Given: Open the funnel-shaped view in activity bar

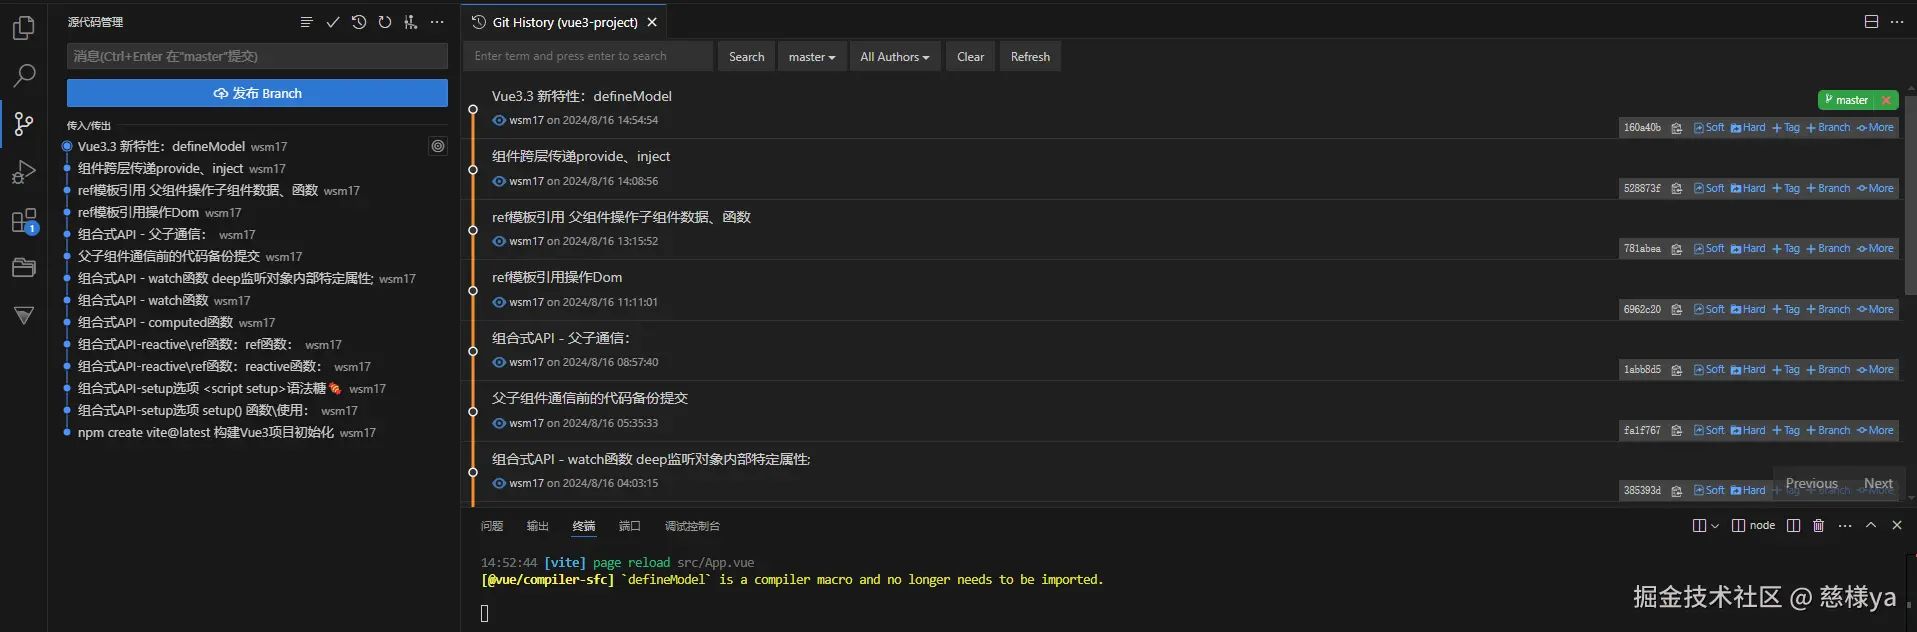Looking at the screenshot, I should pos(24,315).
